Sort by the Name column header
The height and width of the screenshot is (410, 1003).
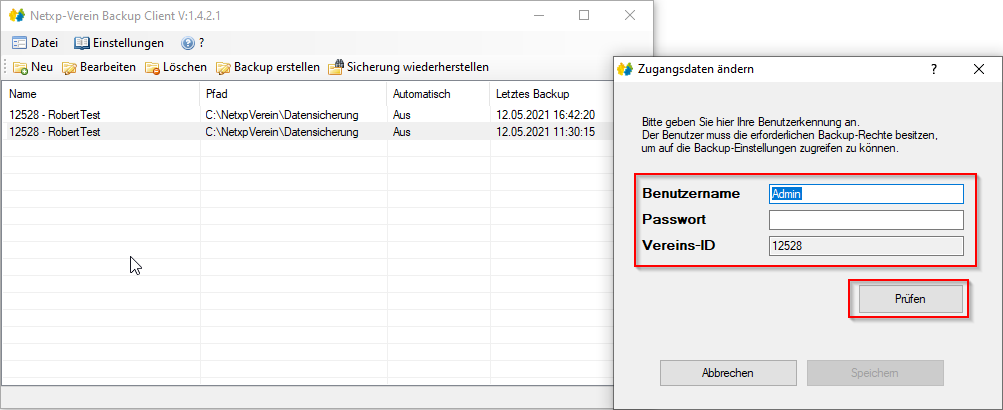[100, 94]
